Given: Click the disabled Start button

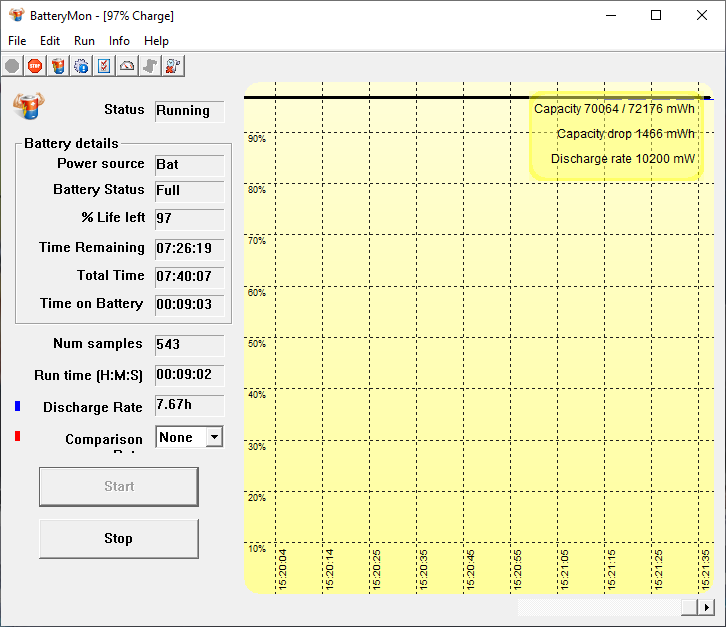Looking at the screenshot, I should pyautogui.click(x=118, y=486).
